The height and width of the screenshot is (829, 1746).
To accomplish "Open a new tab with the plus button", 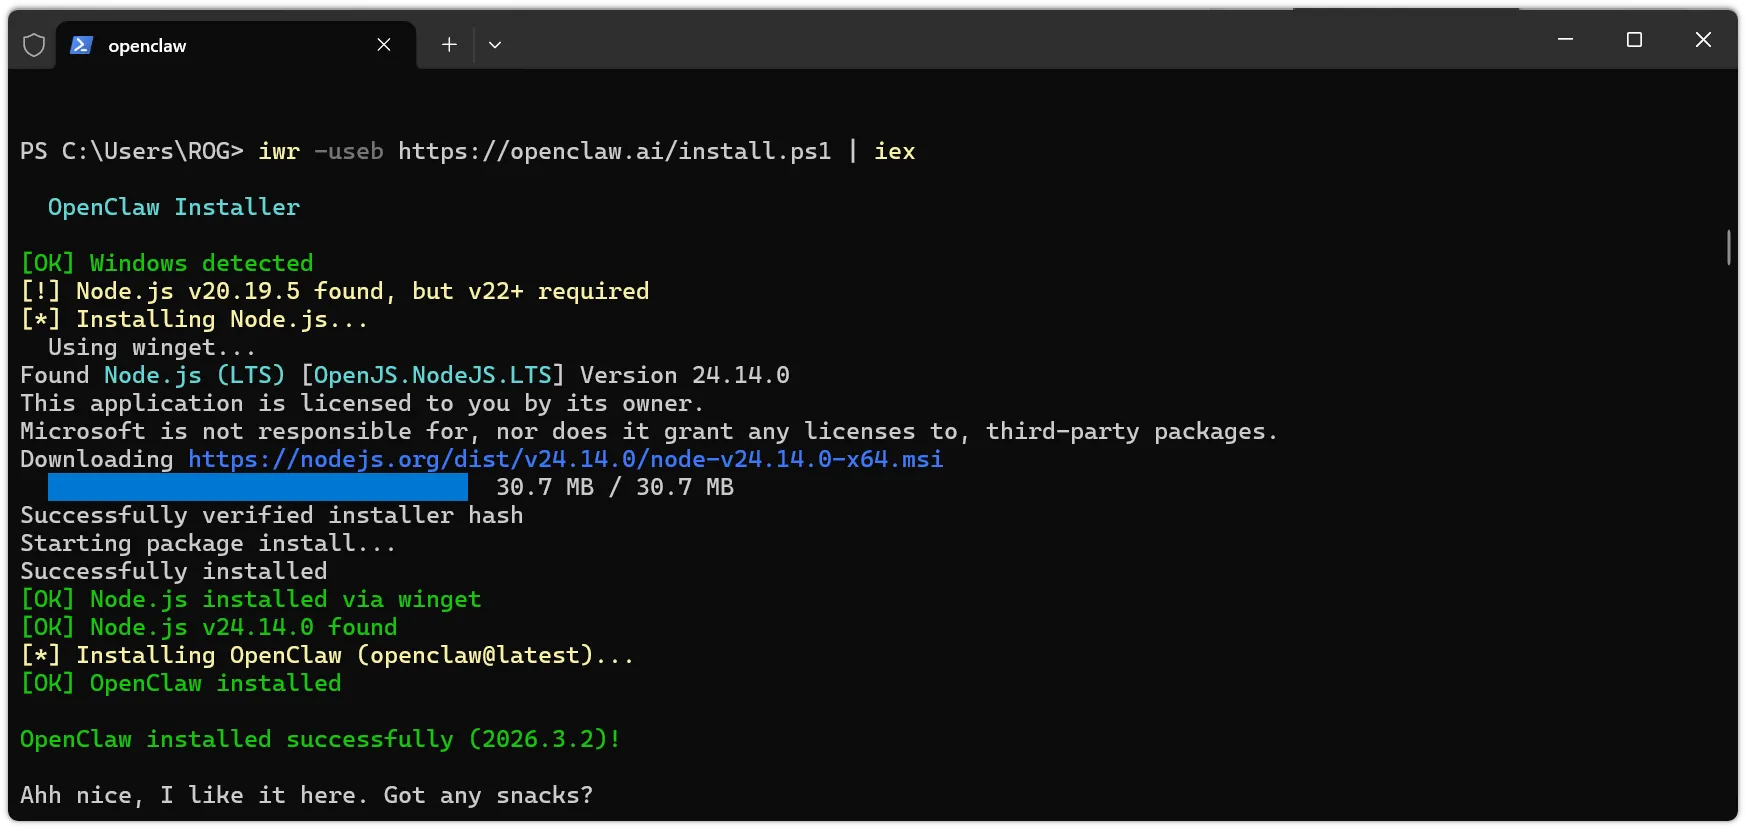I will point(449,45).
